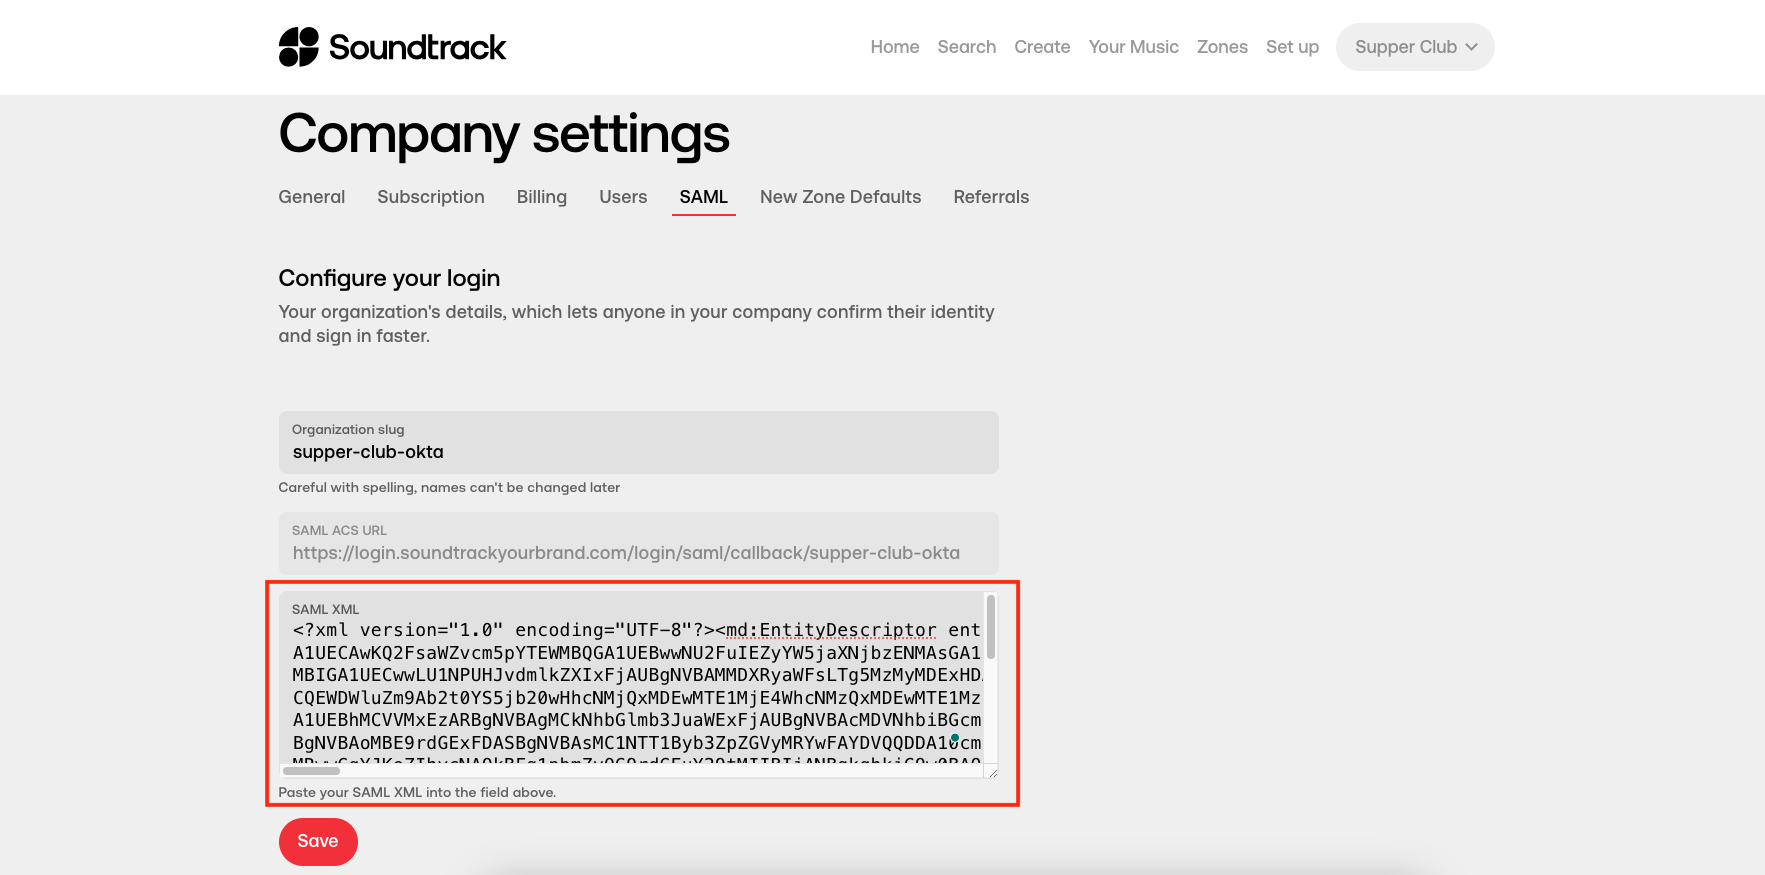Image resolution: width=1765 pixels, height=875 pixels.
Task: Open the Supper Club account dropdown
Action: (x=1415, y=47)
